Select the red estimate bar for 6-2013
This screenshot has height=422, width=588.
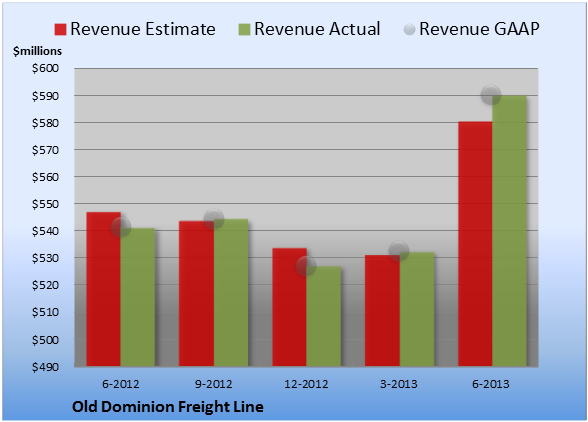tap(475, 244)
